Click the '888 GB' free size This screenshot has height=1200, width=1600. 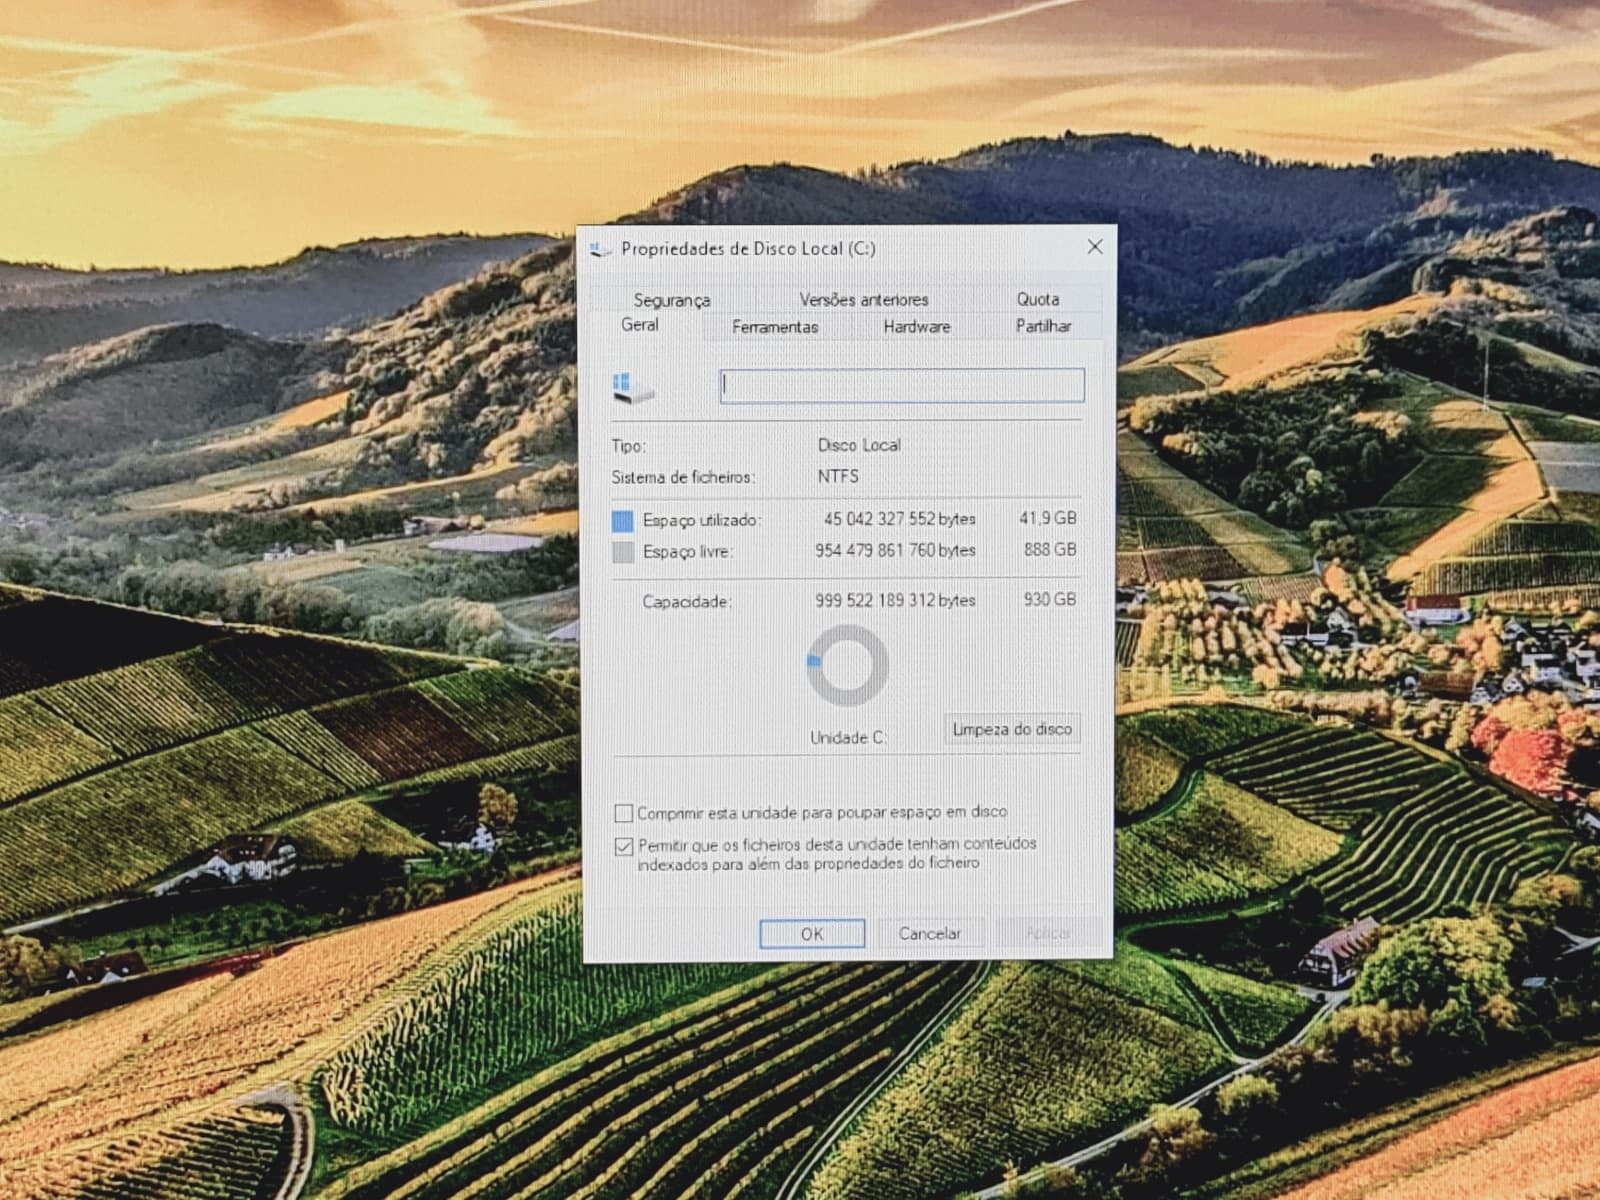point(1050,549)
